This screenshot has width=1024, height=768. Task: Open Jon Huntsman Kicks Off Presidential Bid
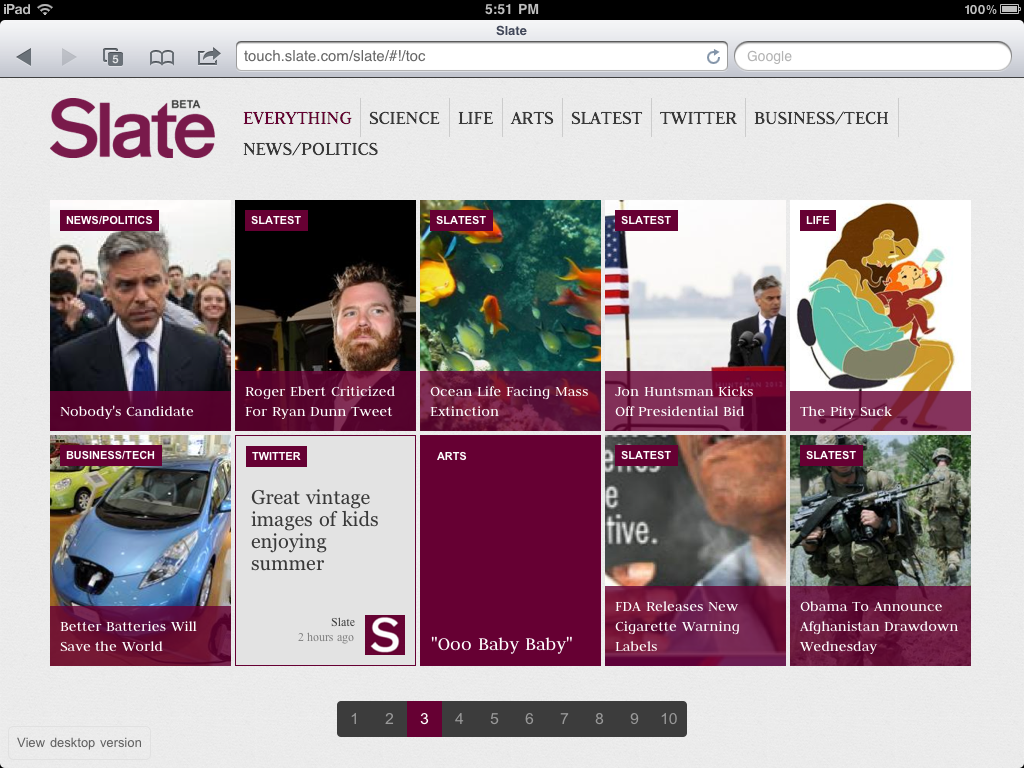(696, 315)
